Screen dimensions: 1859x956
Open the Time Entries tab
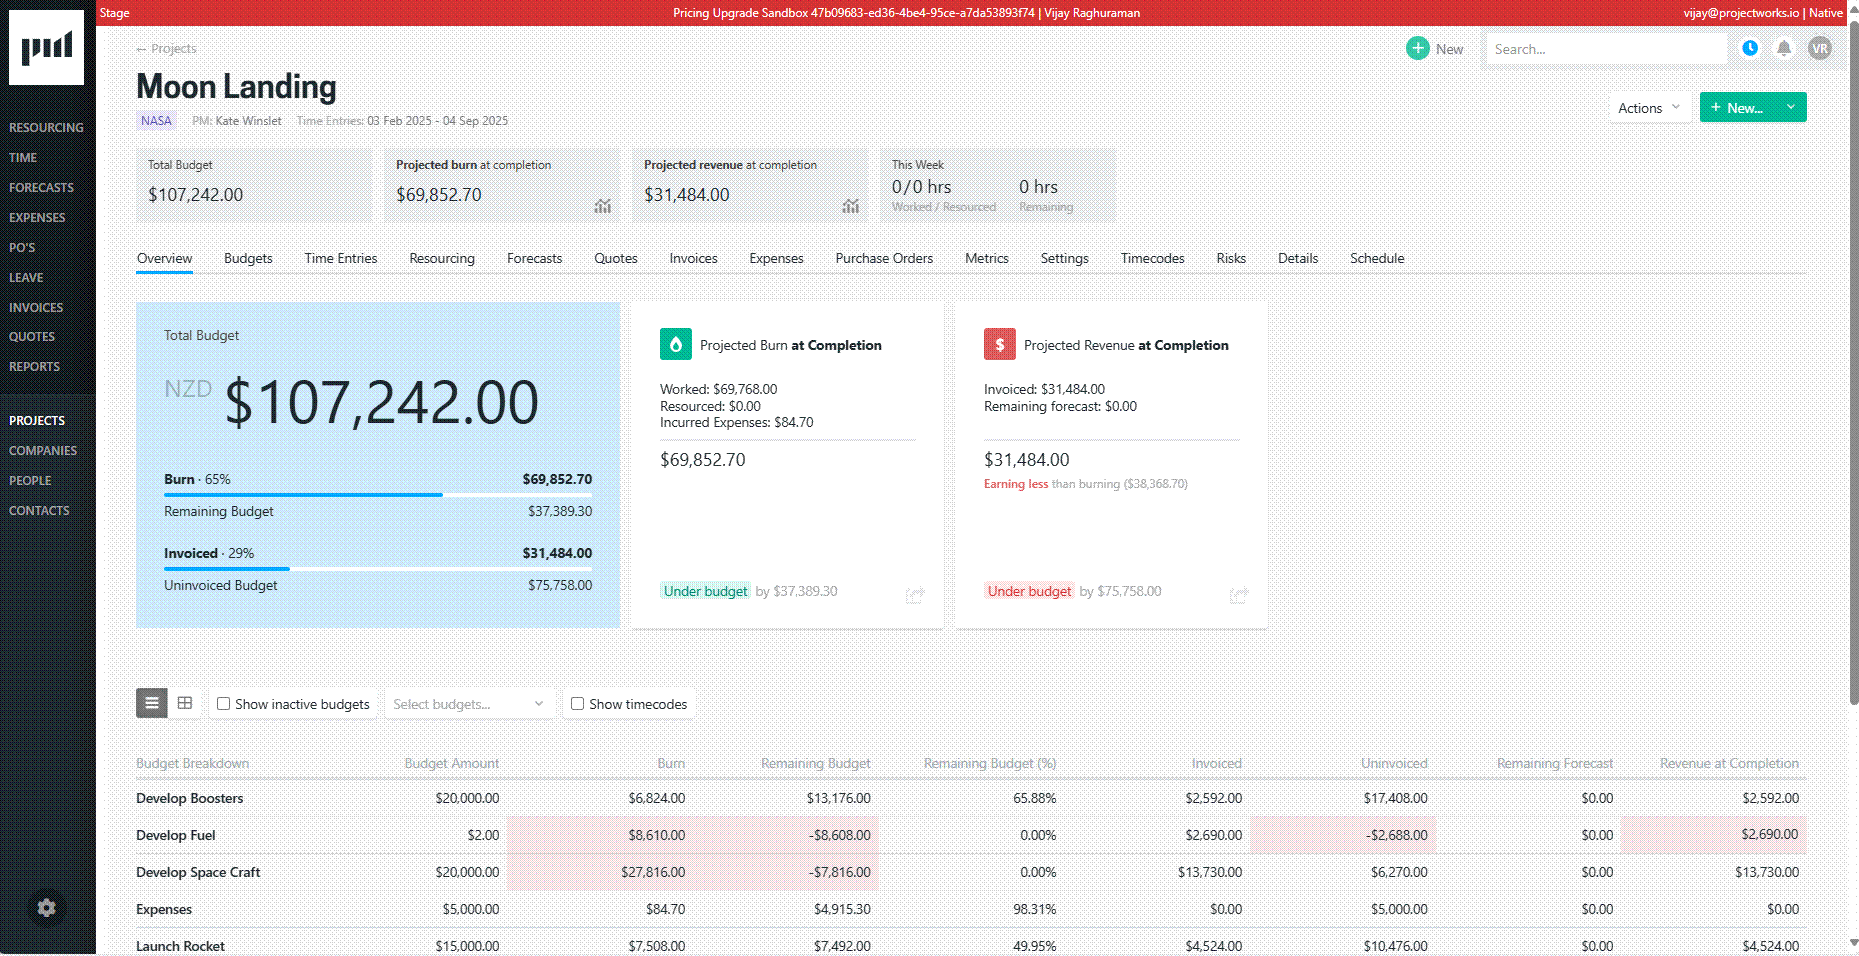click(341, 258)
